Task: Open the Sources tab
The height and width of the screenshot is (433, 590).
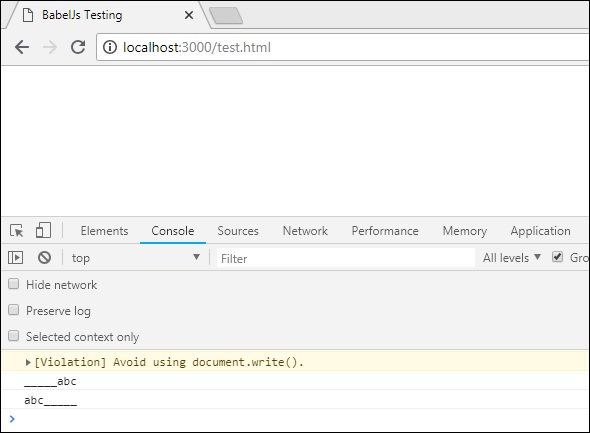Action: coord(238,231)
